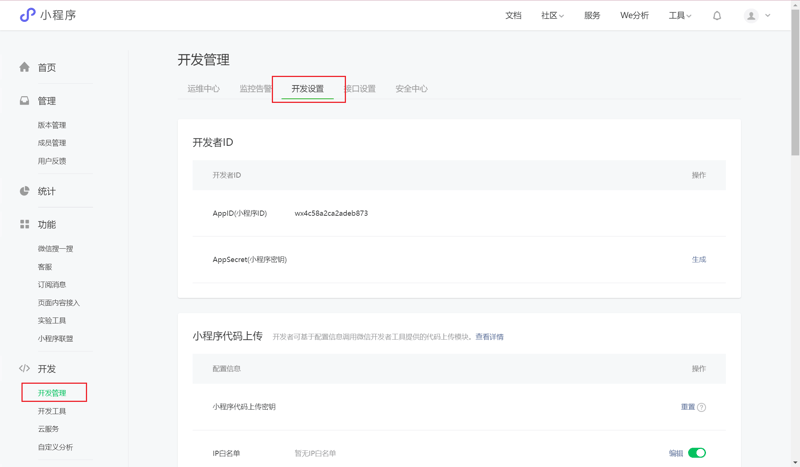Open 订阅消息 in sidebar

52,284
